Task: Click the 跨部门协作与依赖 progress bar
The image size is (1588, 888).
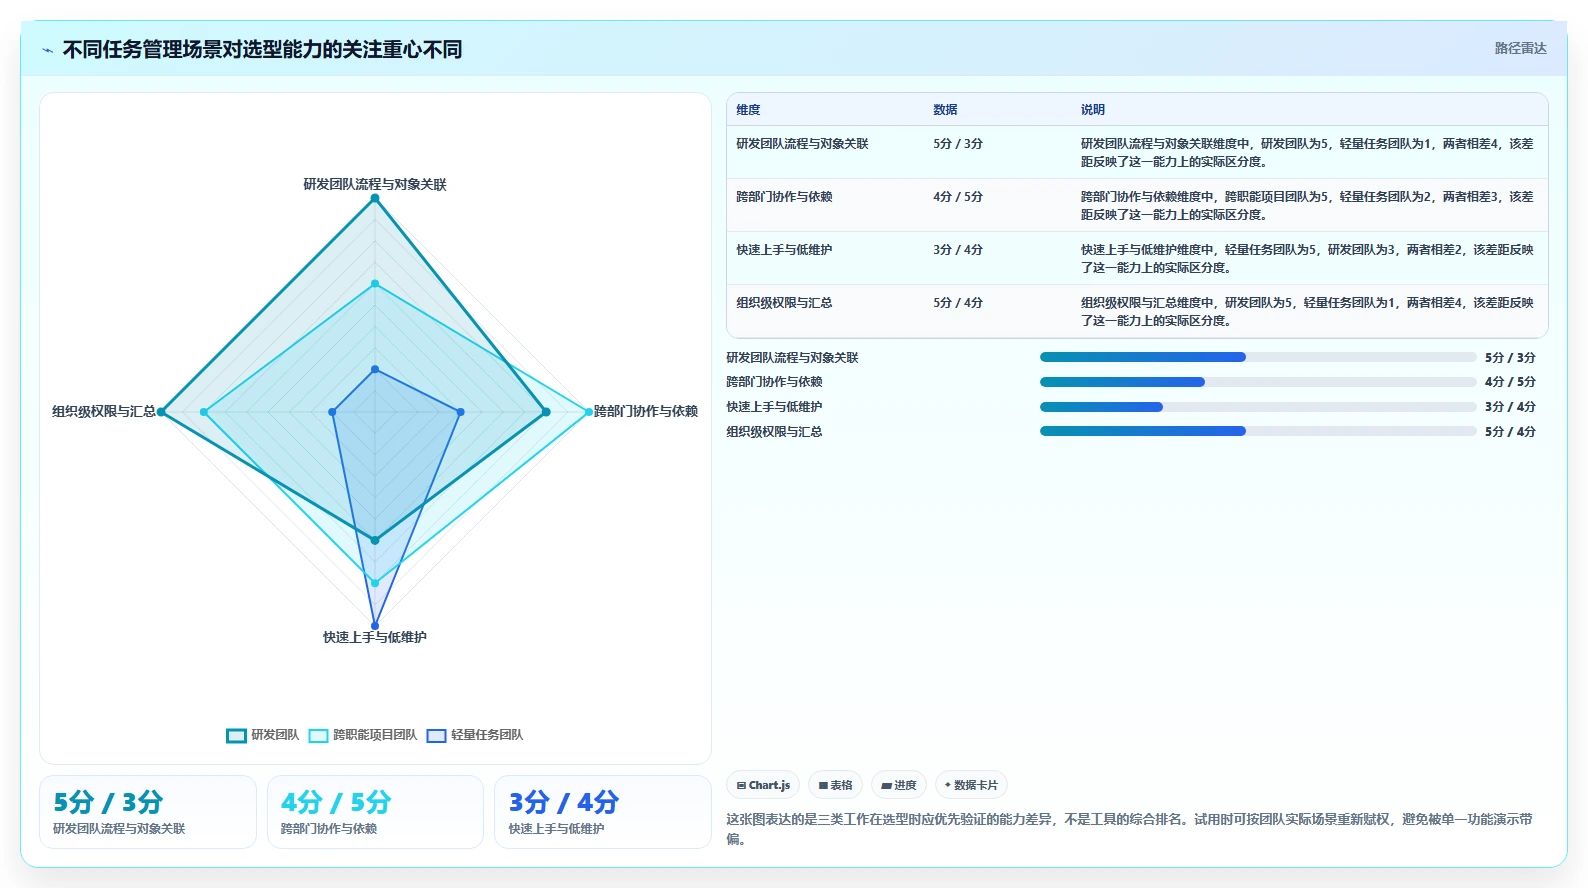Action: click(1258, 382)
